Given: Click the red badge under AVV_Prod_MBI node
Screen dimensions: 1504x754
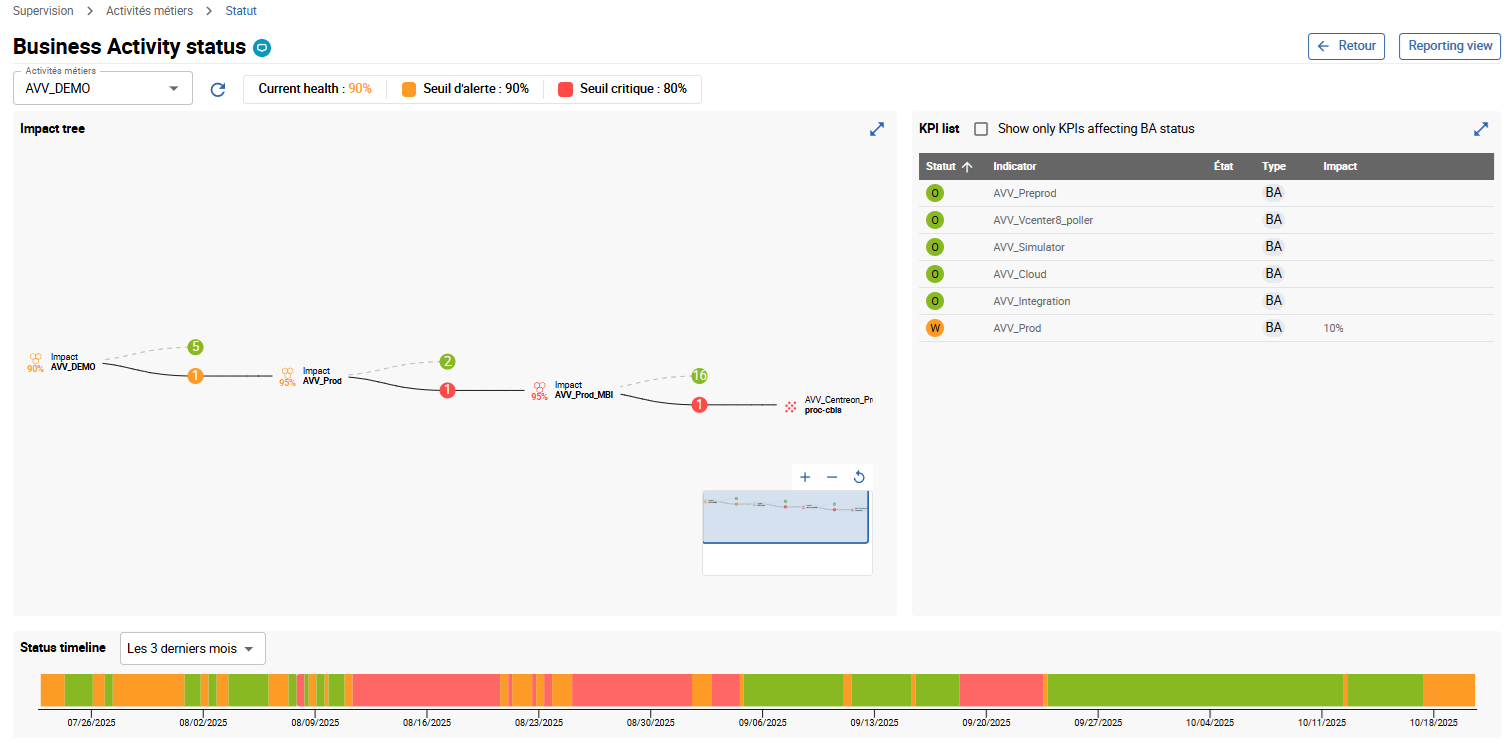Looking at the screenshot, I should click(x=699, y=405).
